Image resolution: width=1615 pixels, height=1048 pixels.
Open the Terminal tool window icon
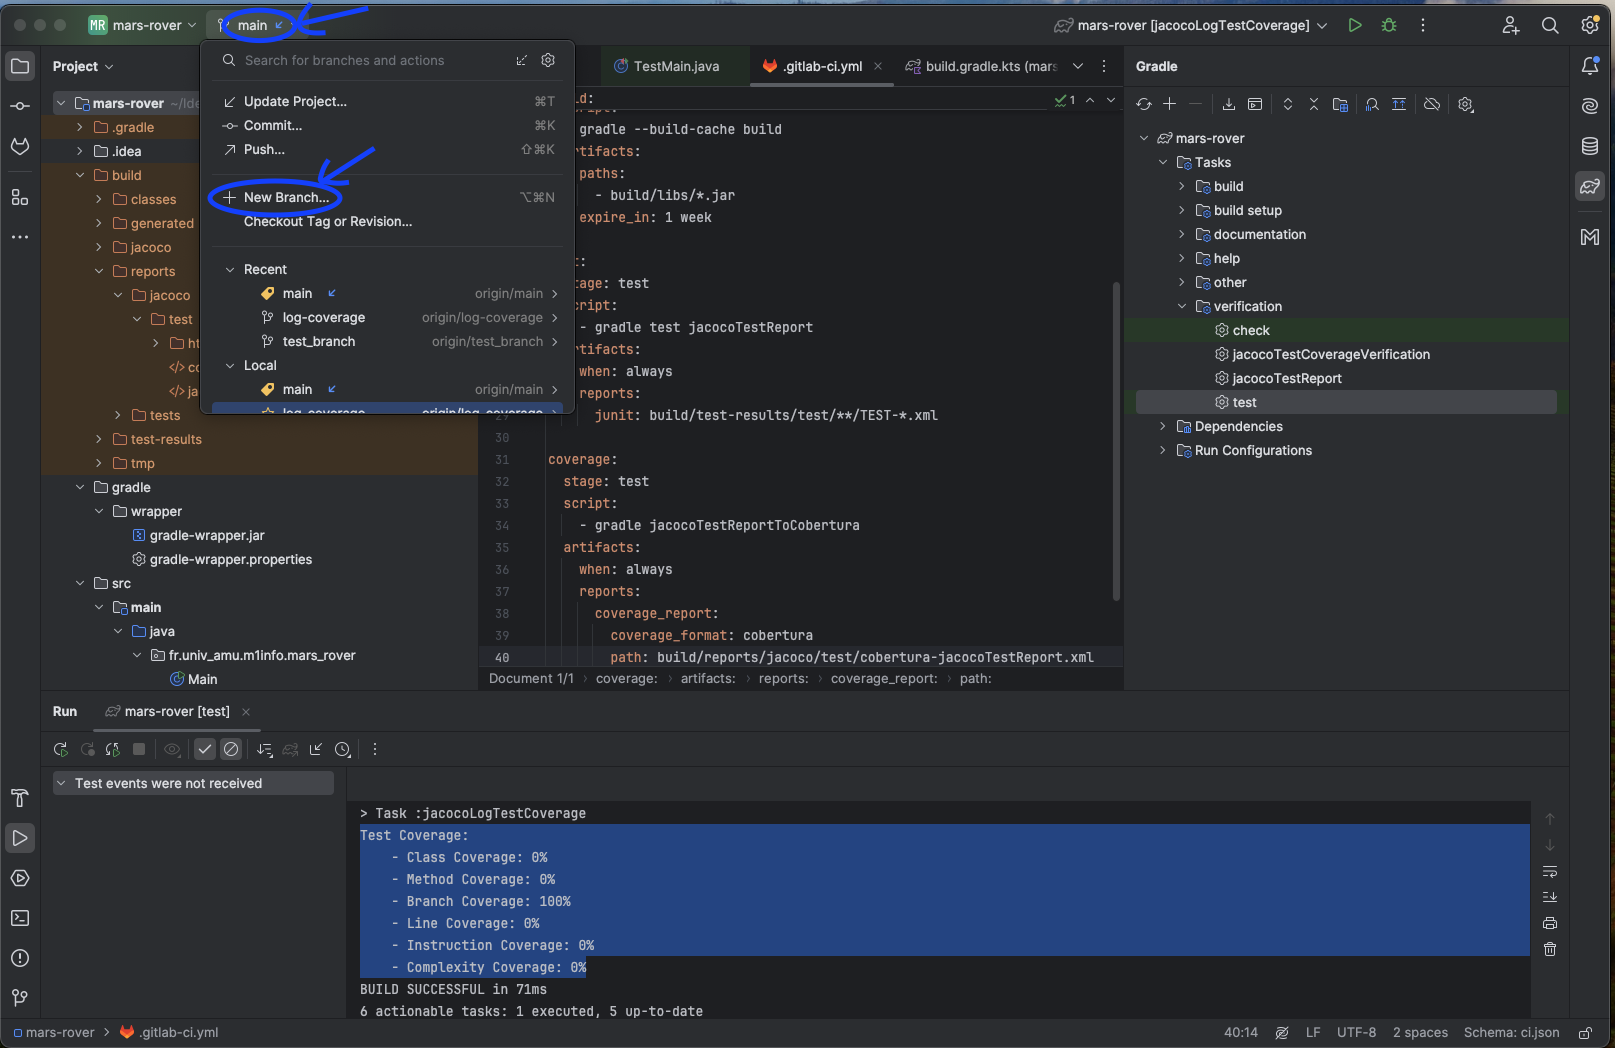pos(20,918)
